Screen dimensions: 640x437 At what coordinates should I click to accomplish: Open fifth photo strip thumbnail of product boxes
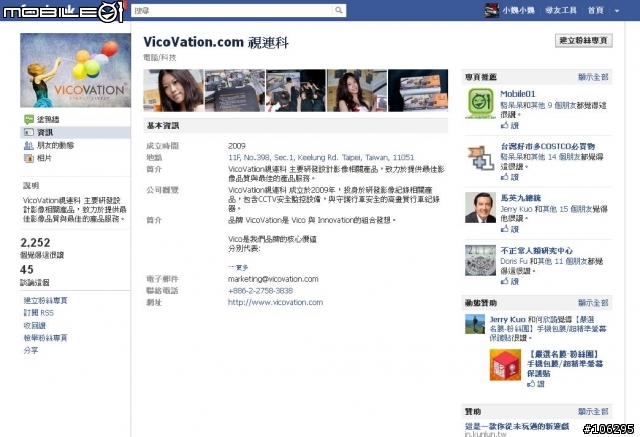tap(418, 91)
